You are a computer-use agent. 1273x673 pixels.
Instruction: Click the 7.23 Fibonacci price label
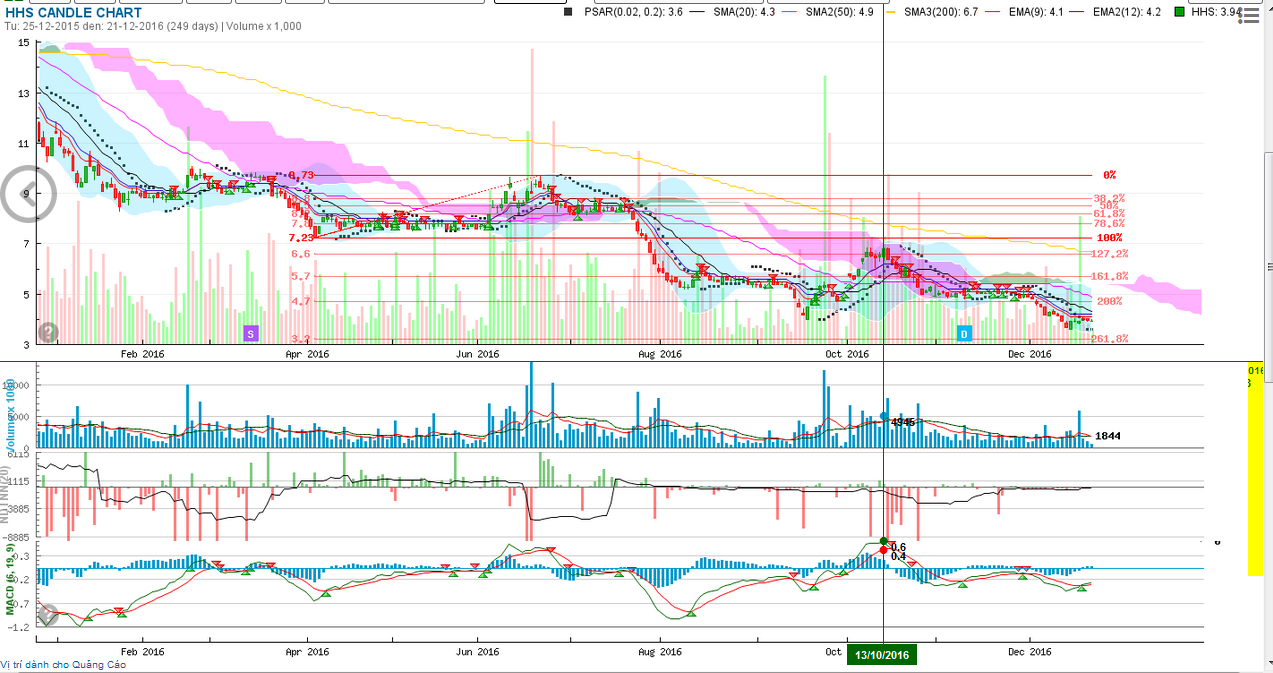[301, 238]
